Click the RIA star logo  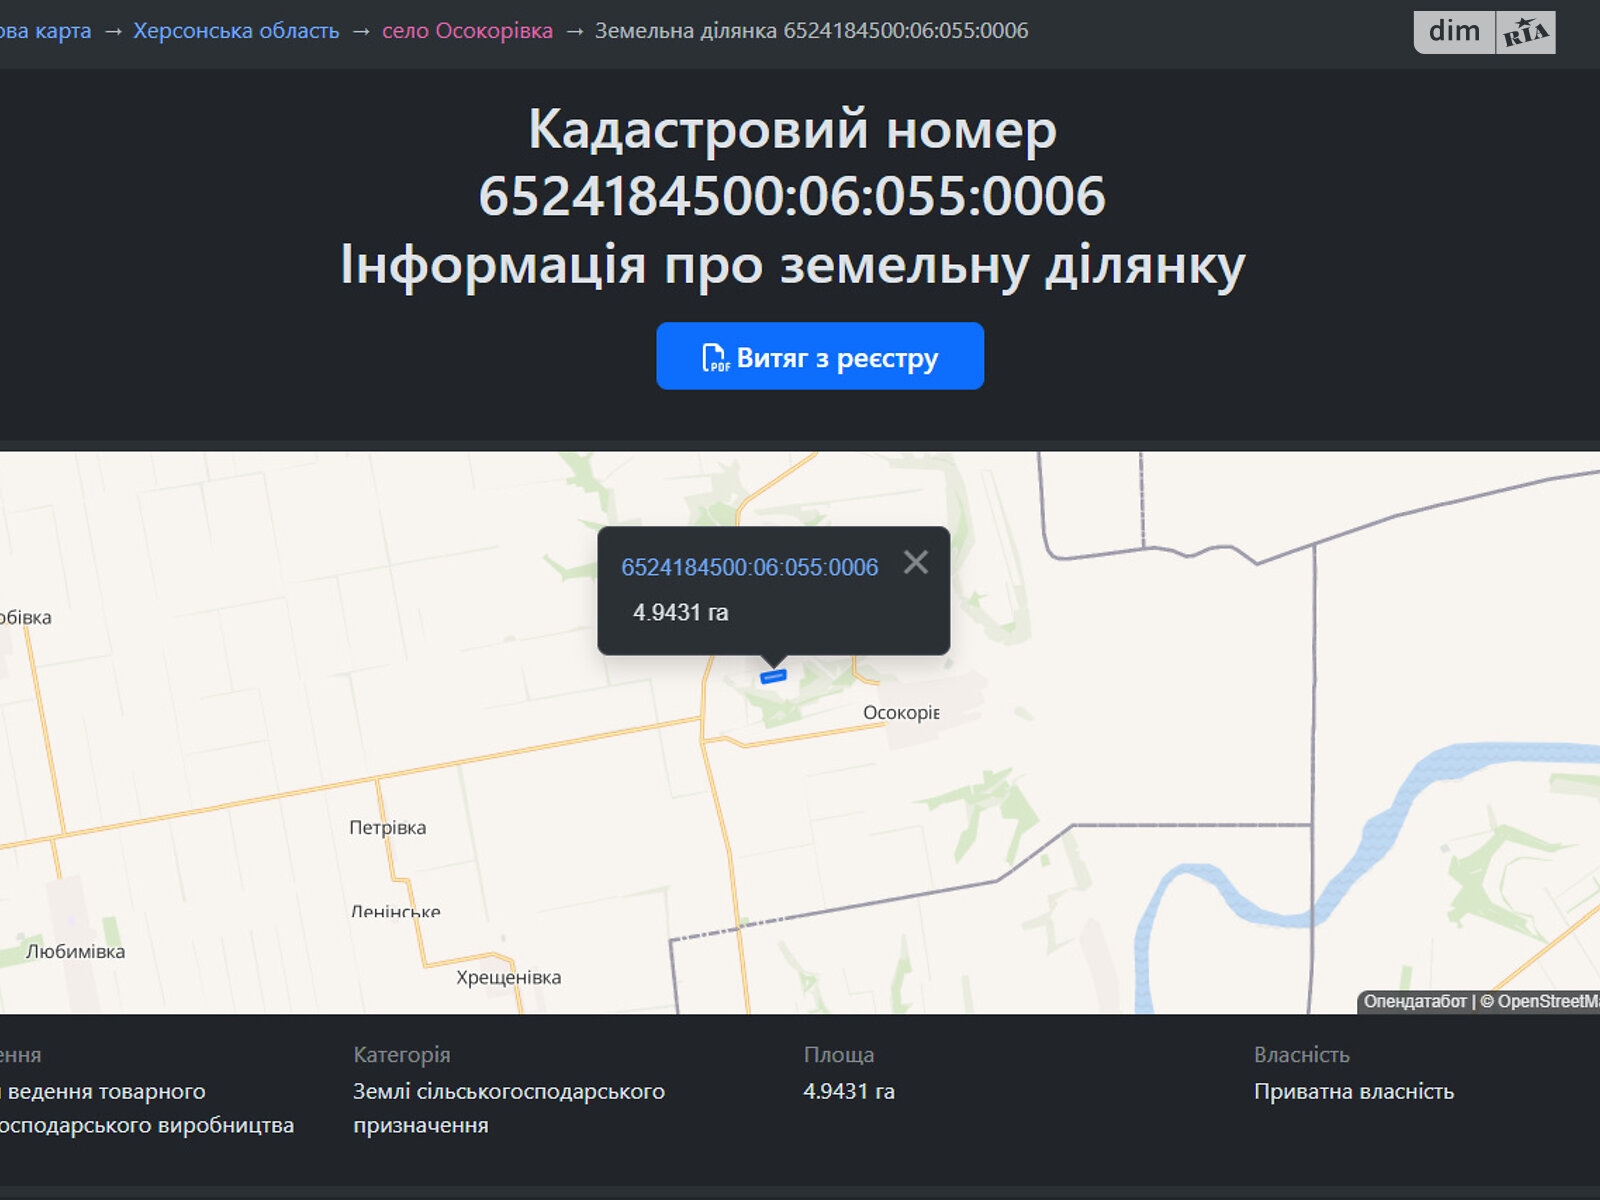click(x=1527, y=31)
